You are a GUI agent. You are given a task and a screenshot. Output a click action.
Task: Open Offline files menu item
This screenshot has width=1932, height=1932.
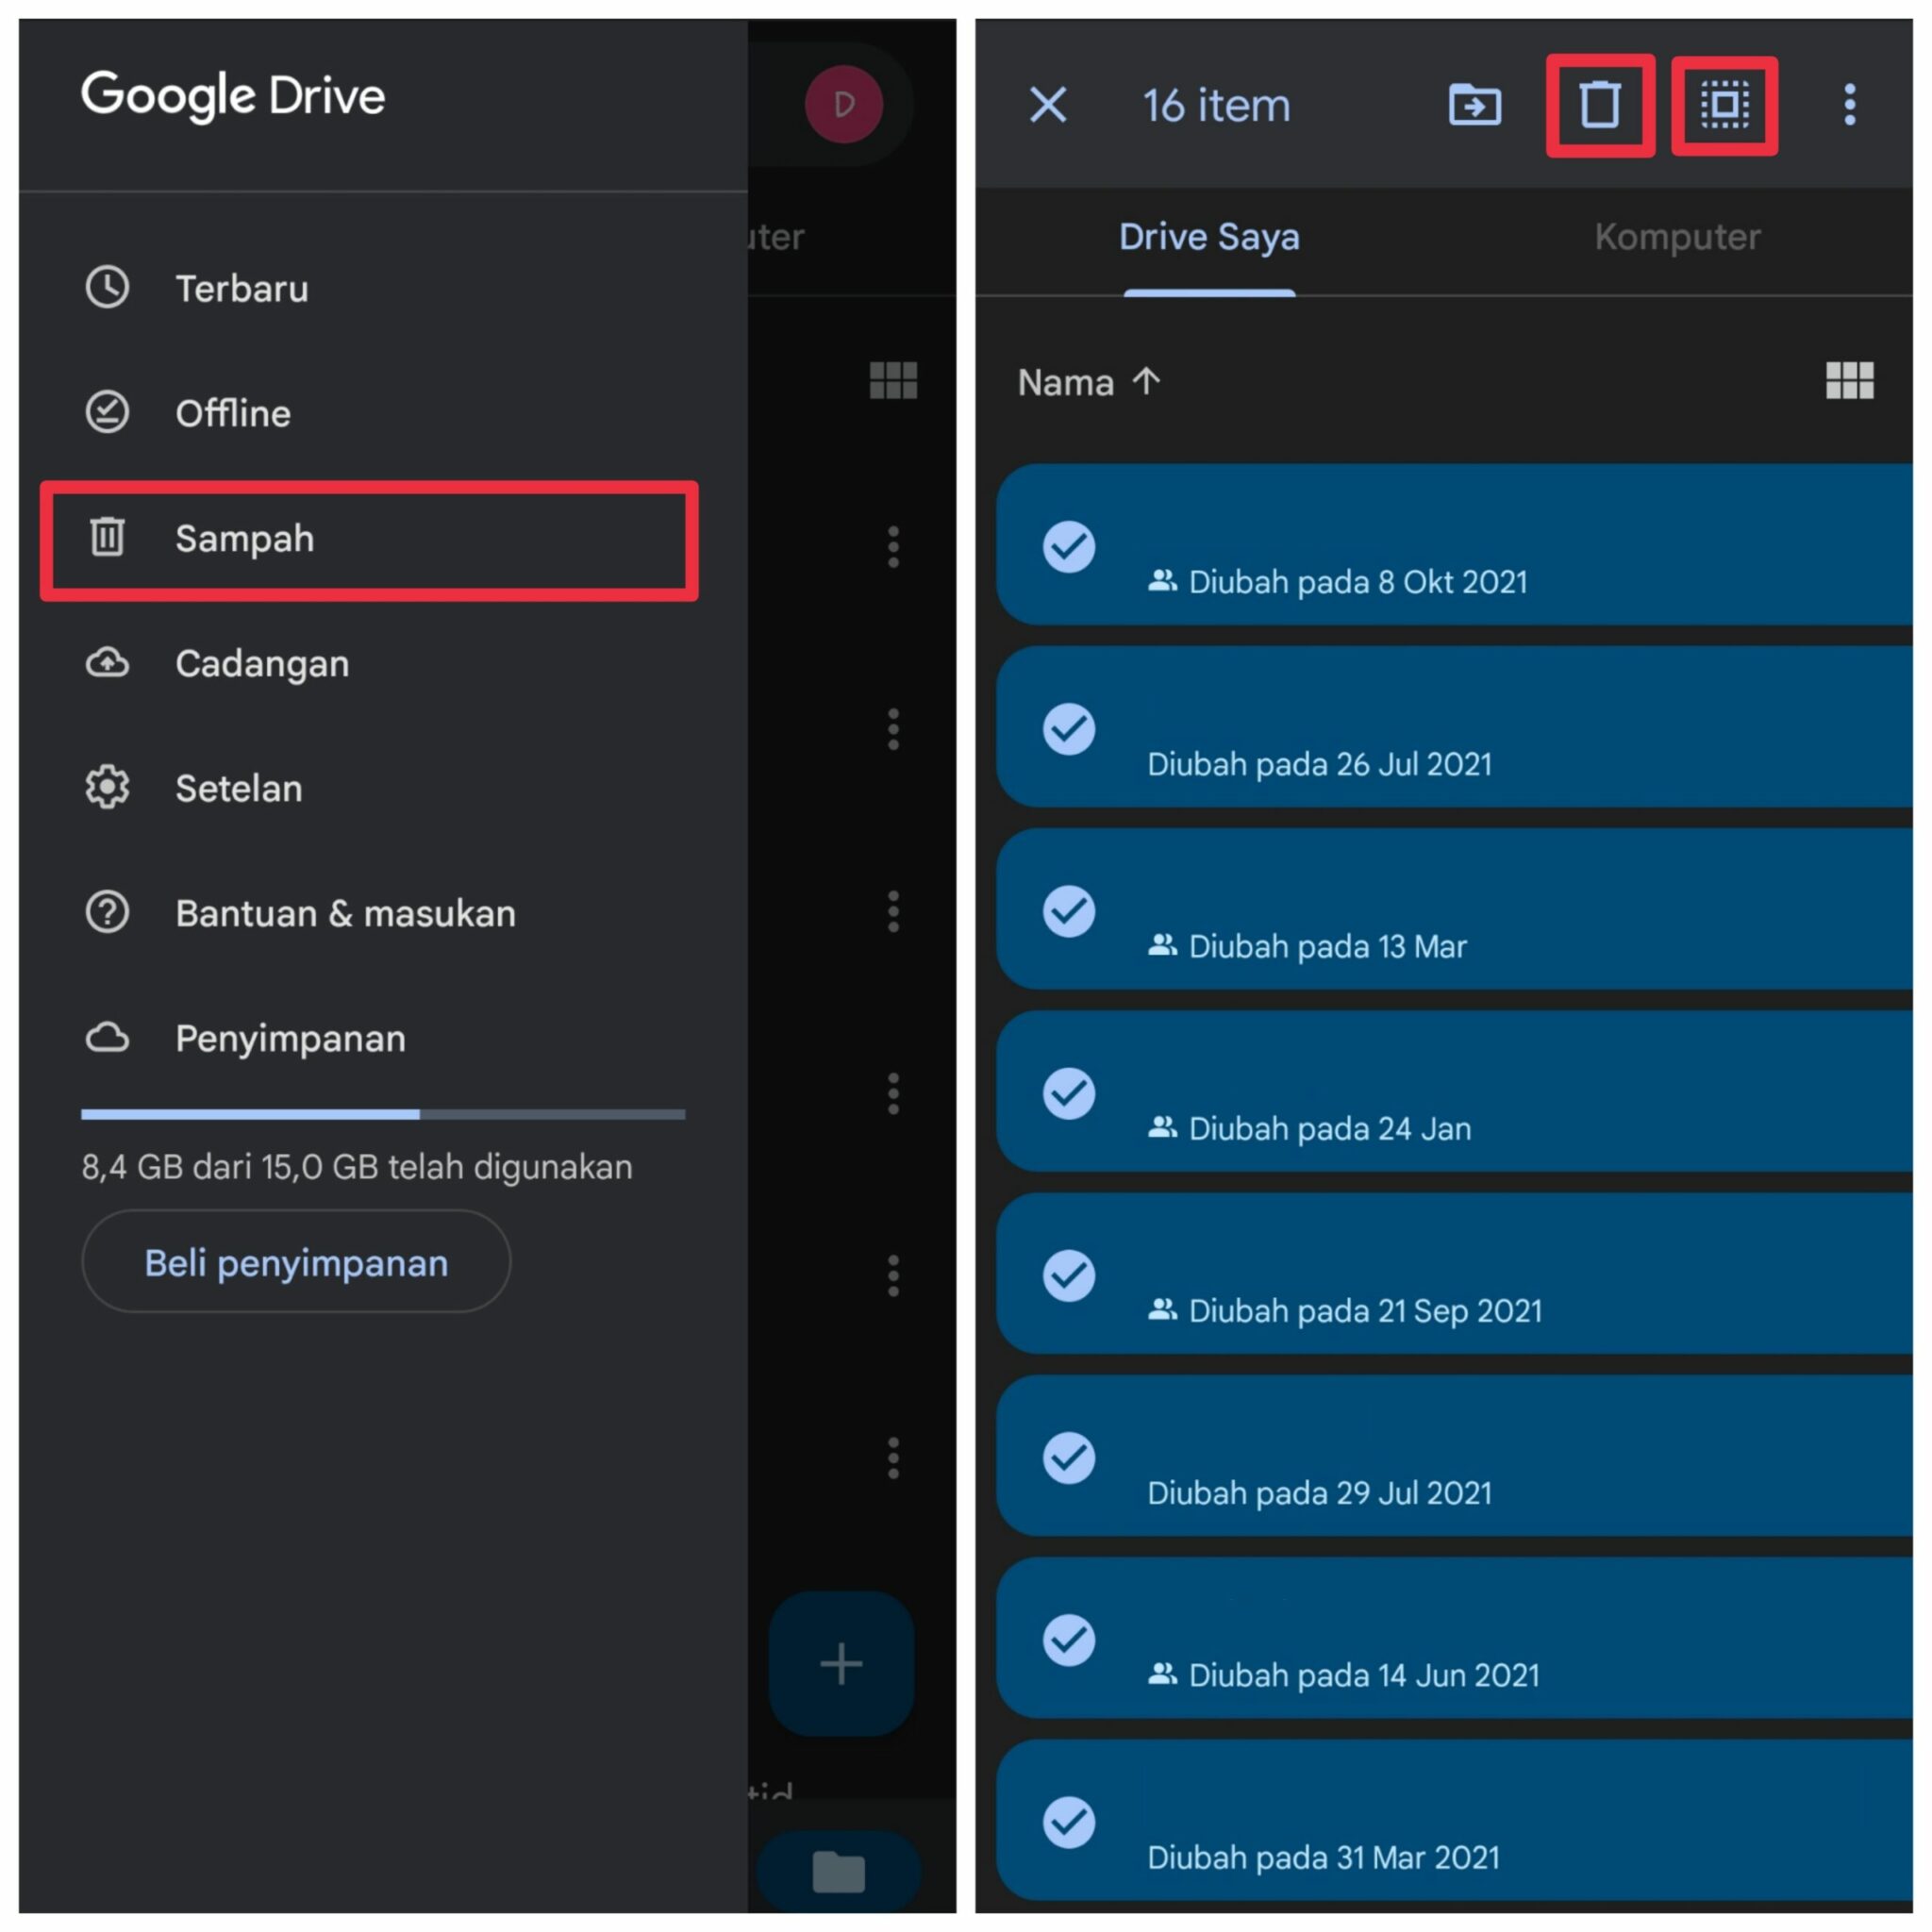pos(383,413)
